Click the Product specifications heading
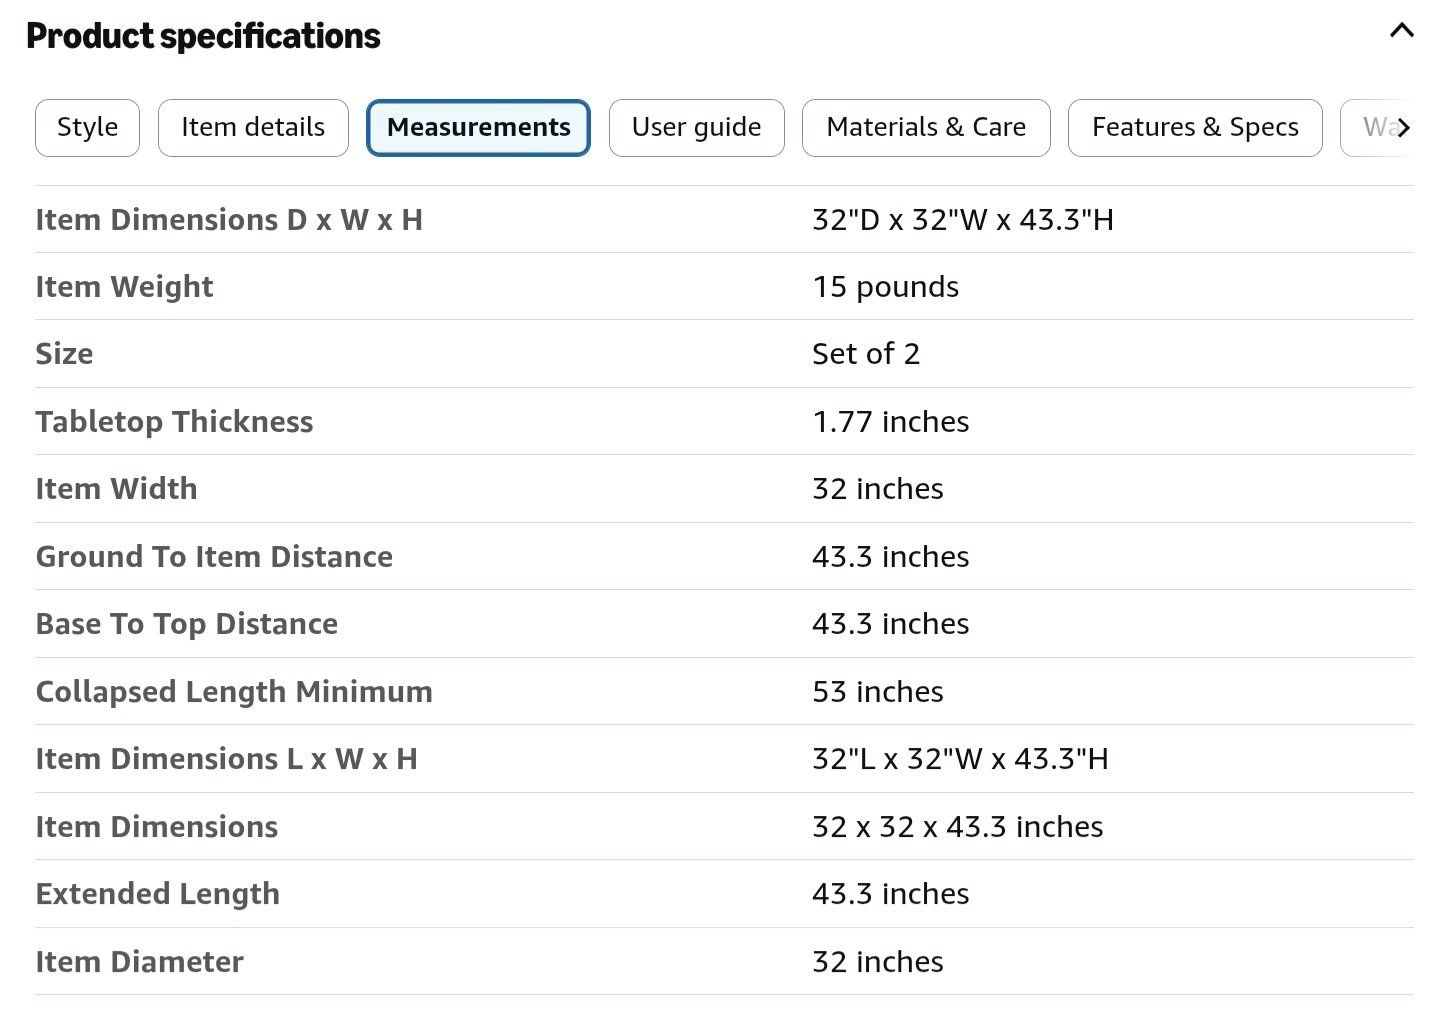This screenshot has width=1440, height=1012. (203, 36)
